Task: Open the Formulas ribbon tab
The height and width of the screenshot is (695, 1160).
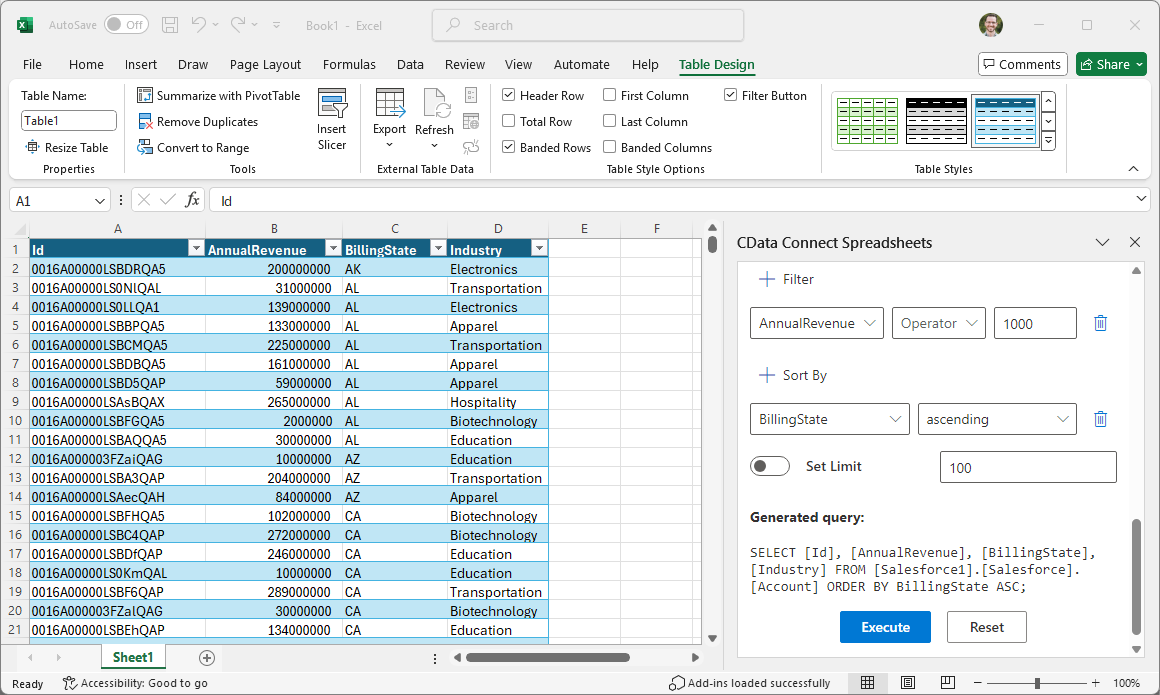Action: coord(349,64)
